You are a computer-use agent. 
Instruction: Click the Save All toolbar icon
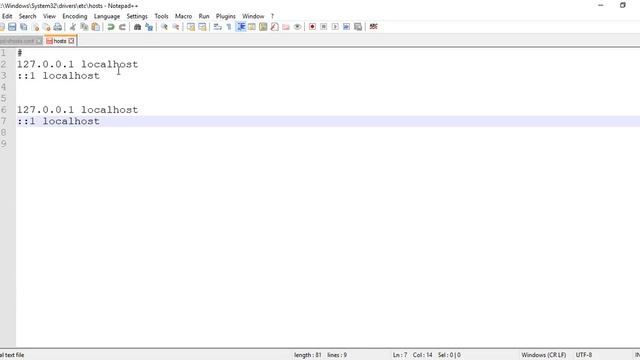click(x=24, y=27)
